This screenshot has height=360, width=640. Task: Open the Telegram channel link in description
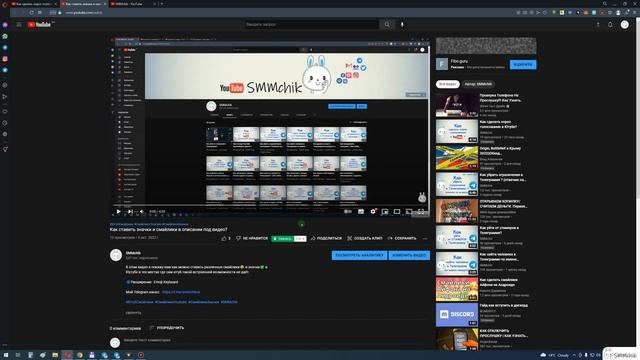[181, 292]
